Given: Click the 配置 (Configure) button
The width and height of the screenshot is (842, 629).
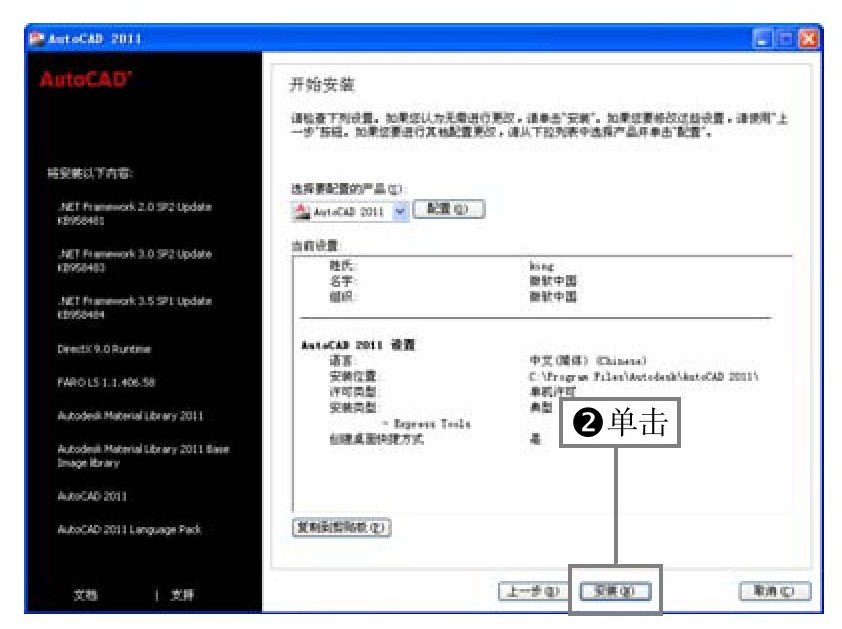Looking at the screenshot, I should (x=449, y=209).
